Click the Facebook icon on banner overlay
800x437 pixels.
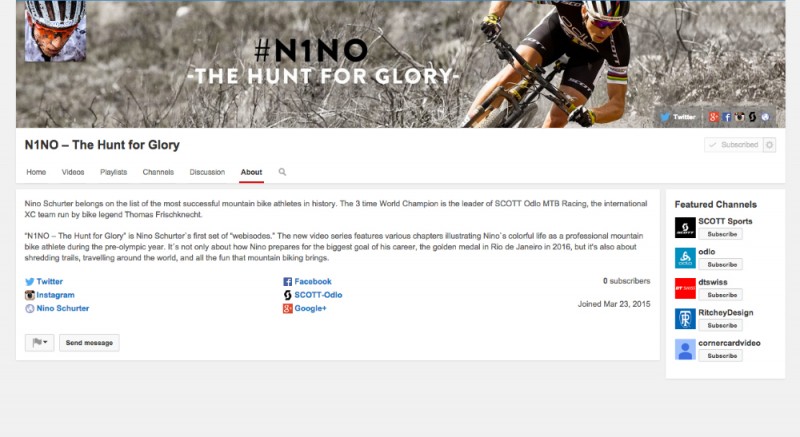point(727,117)
